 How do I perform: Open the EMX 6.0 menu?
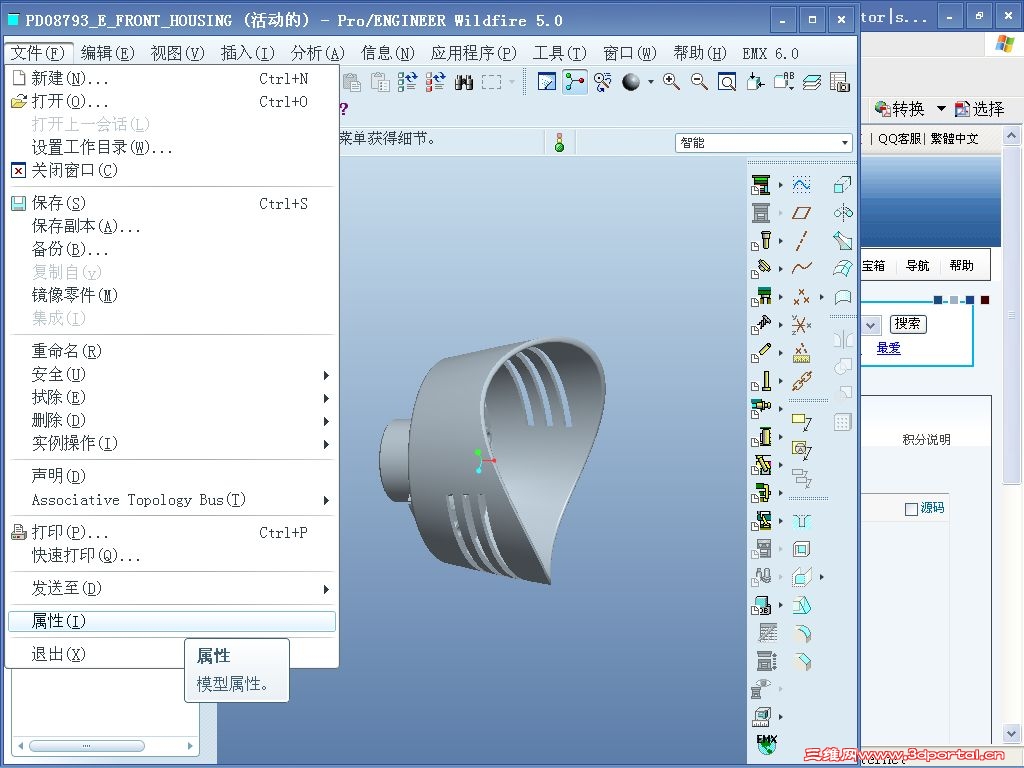point(771,54)
